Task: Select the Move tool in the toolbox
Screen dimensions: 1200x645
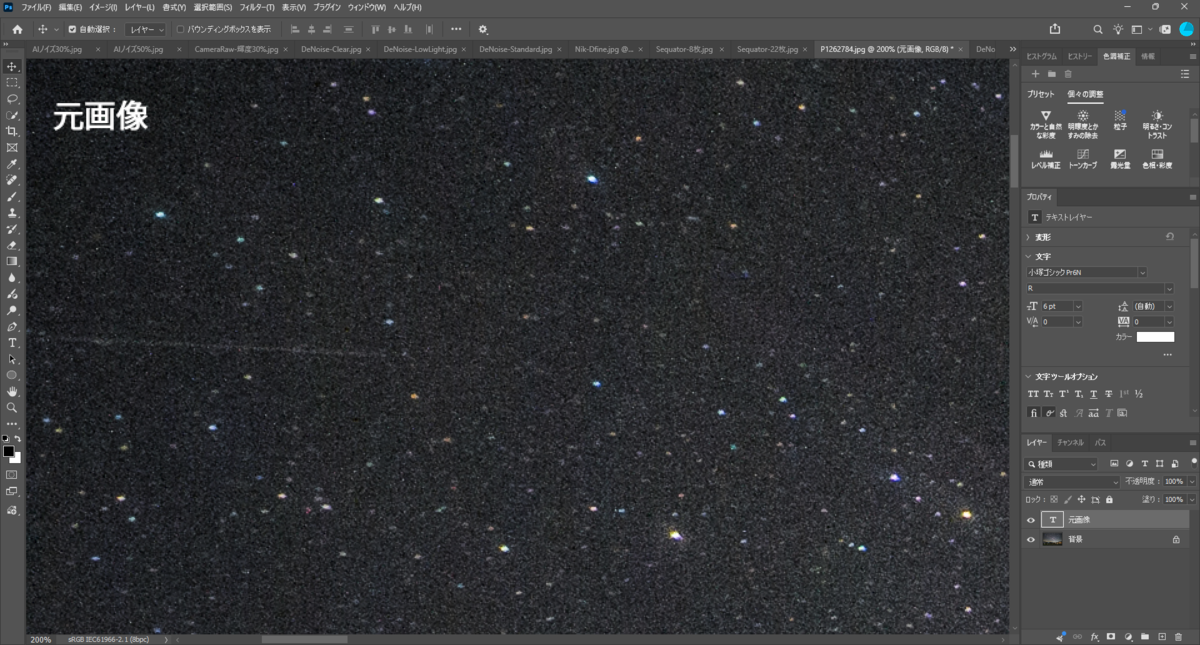Action: point(12,66)
